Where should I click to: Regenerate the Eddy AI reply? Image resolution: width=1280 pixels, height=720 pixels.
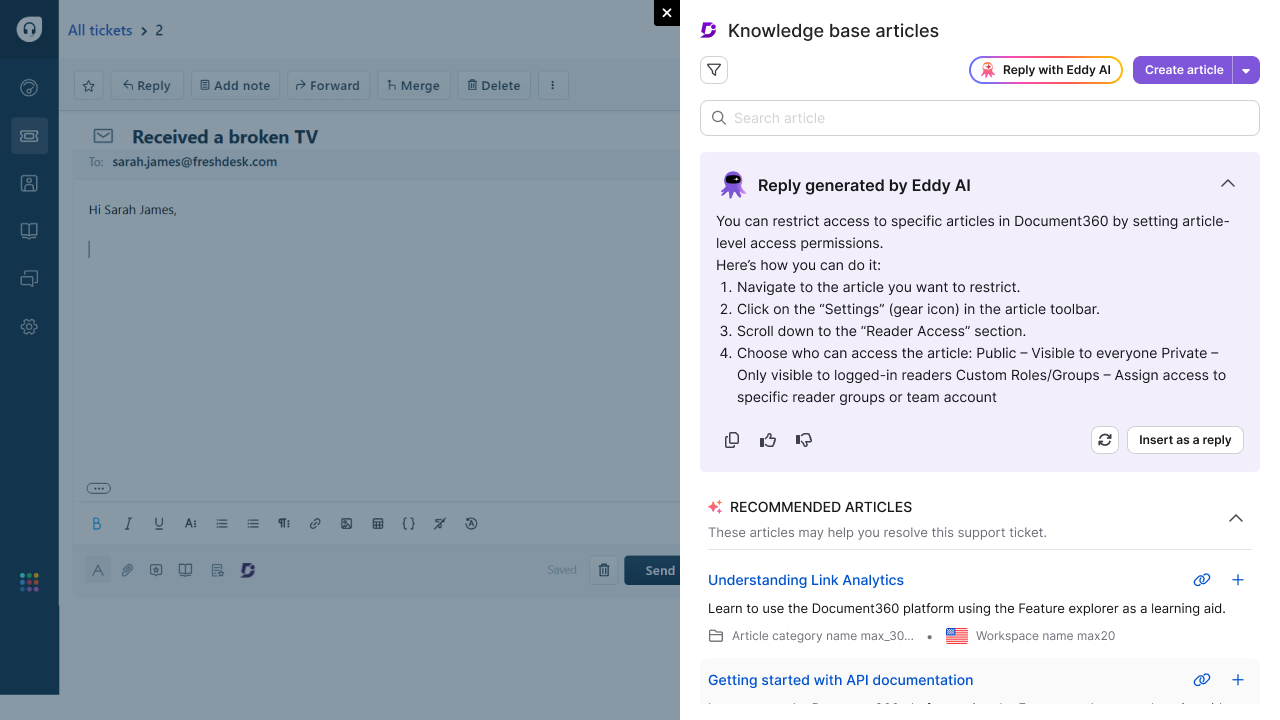[1105, 440]
